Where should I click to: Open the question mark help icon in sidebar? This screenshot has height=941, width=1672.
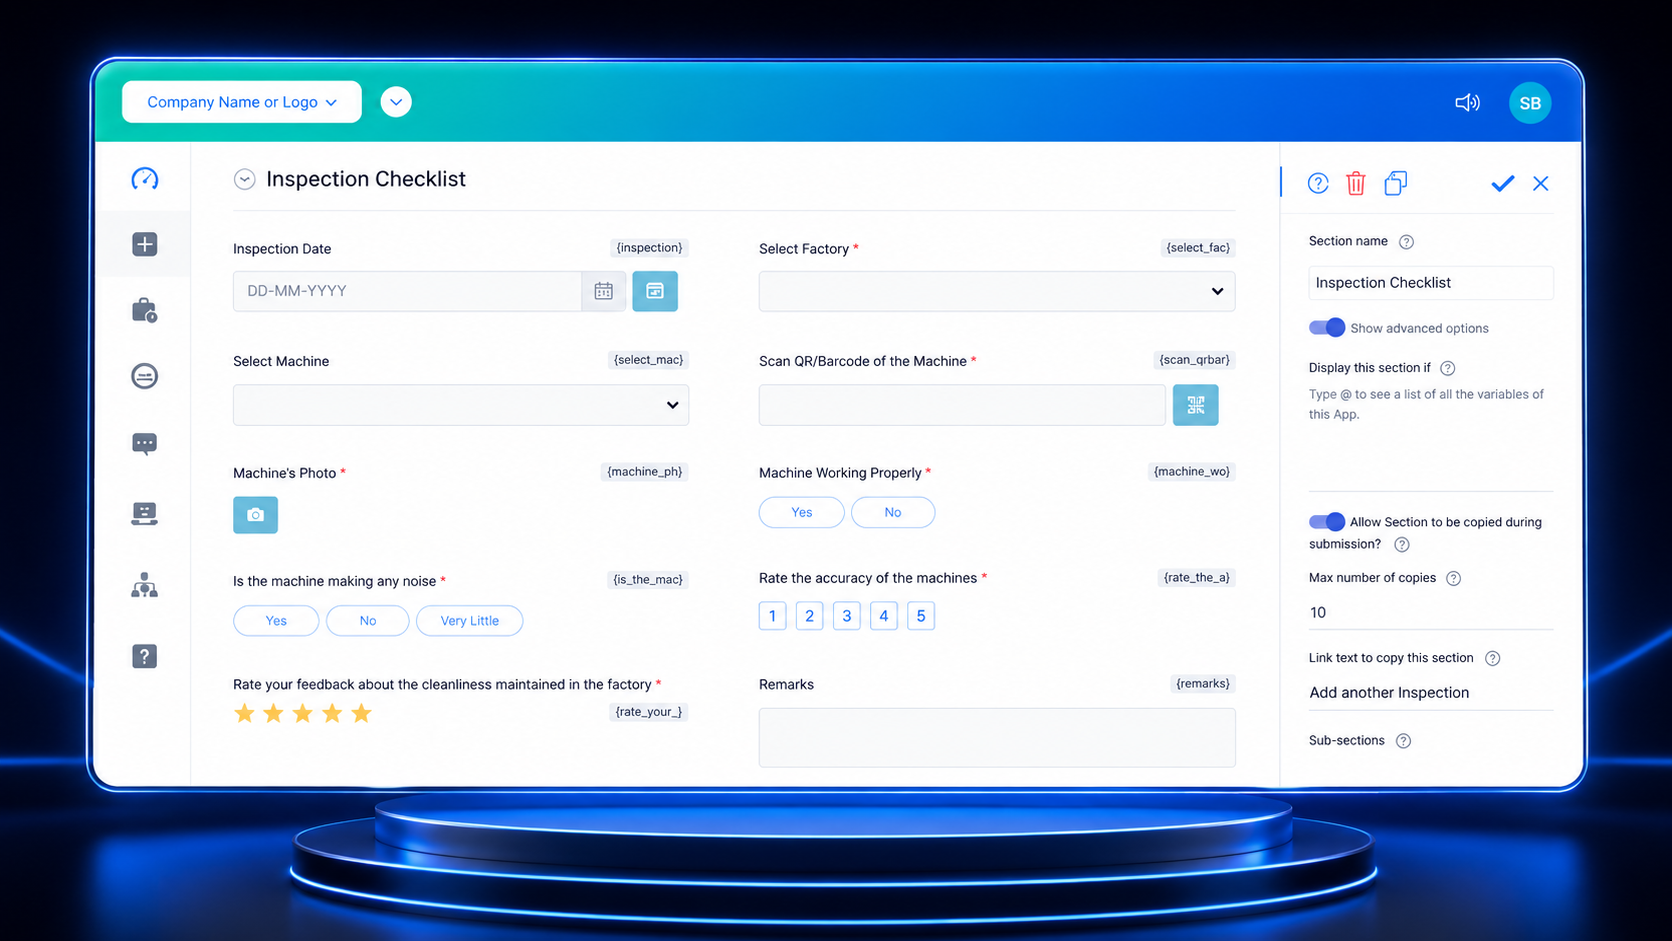pos(144,656)
